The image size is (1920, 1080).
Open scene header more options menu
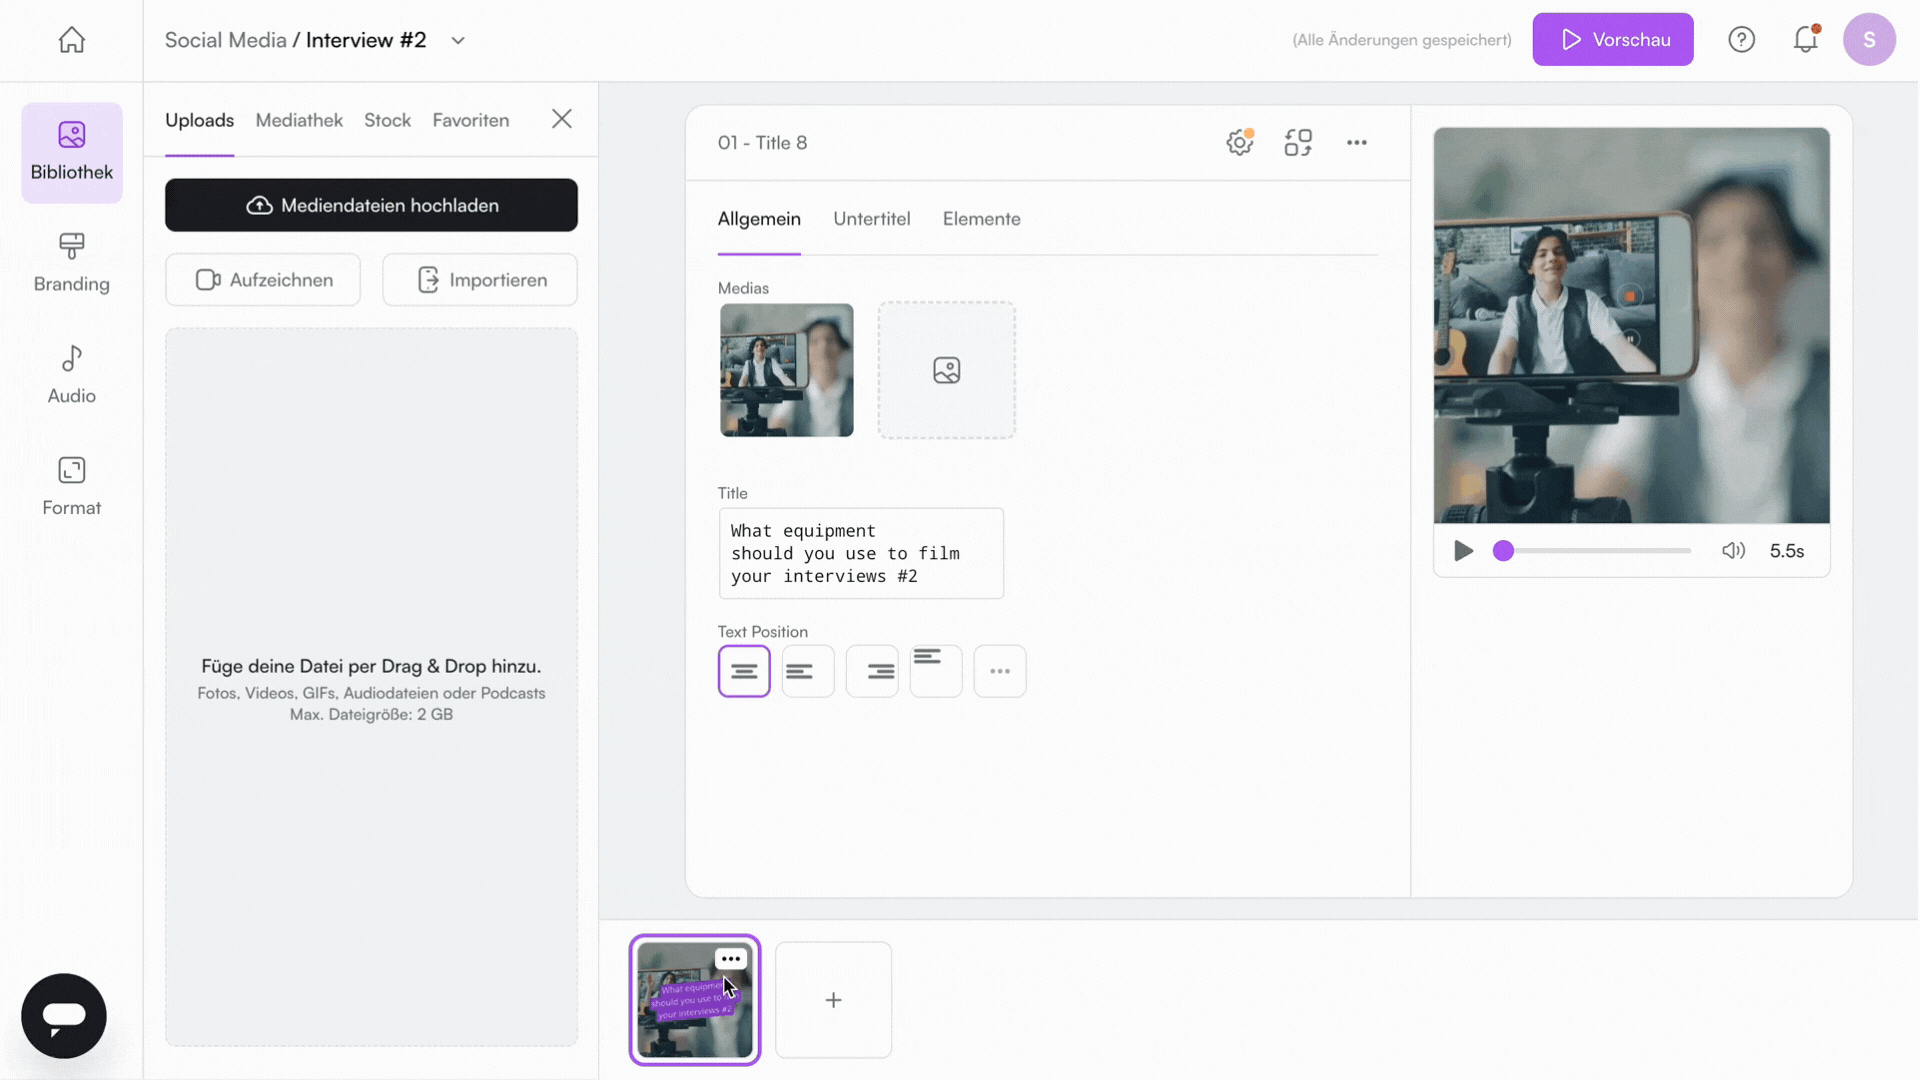(1357, 142)
